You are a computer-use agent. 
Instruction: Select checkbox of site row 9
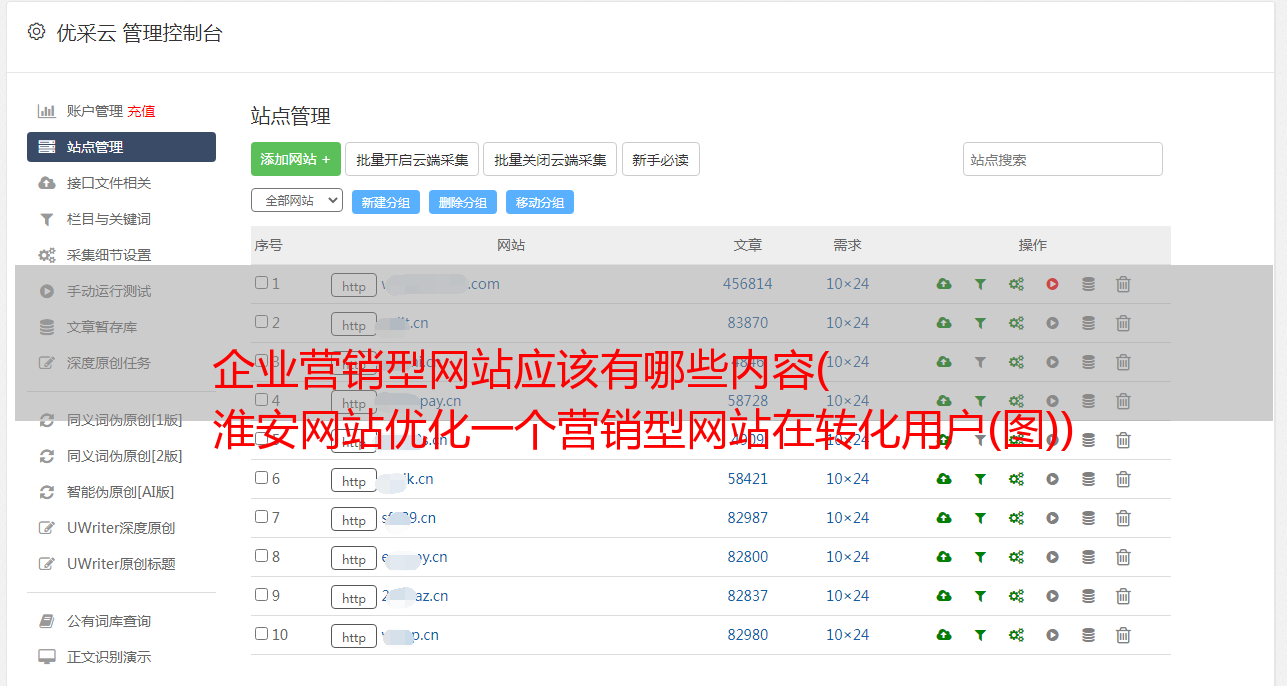point(261,595)
